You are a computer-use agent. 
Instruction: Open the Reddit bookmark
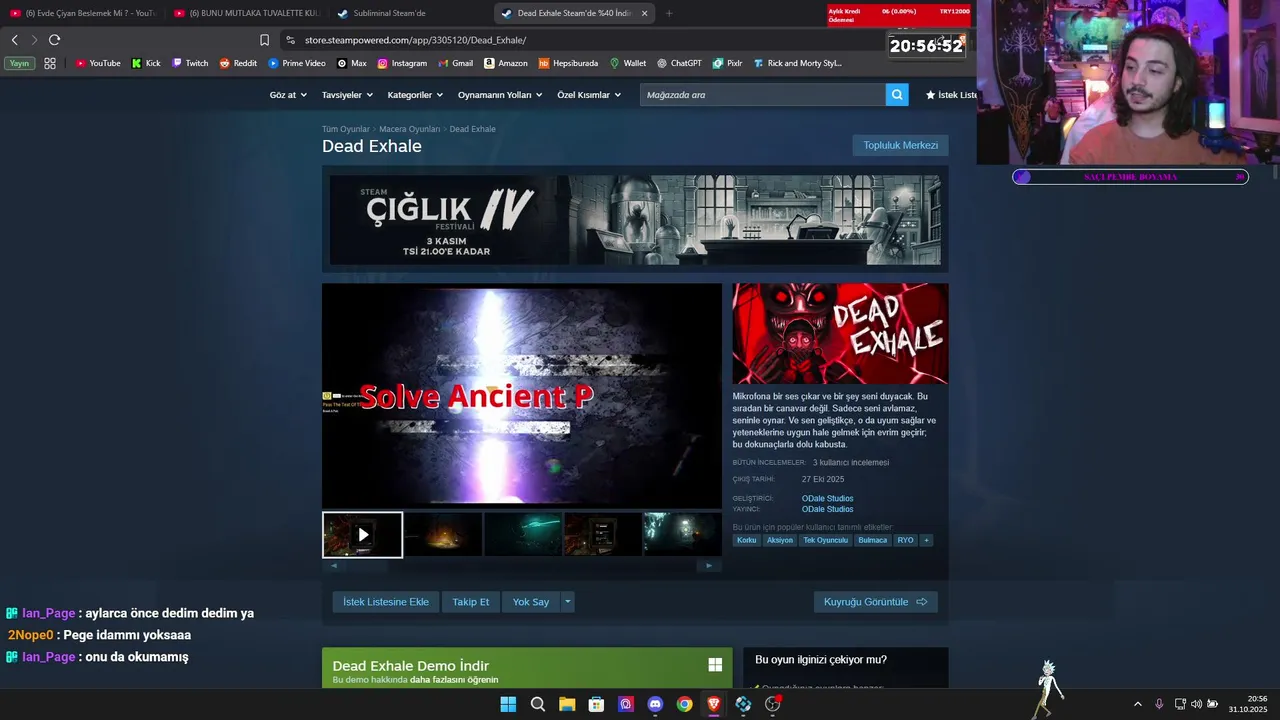[238, 63]
